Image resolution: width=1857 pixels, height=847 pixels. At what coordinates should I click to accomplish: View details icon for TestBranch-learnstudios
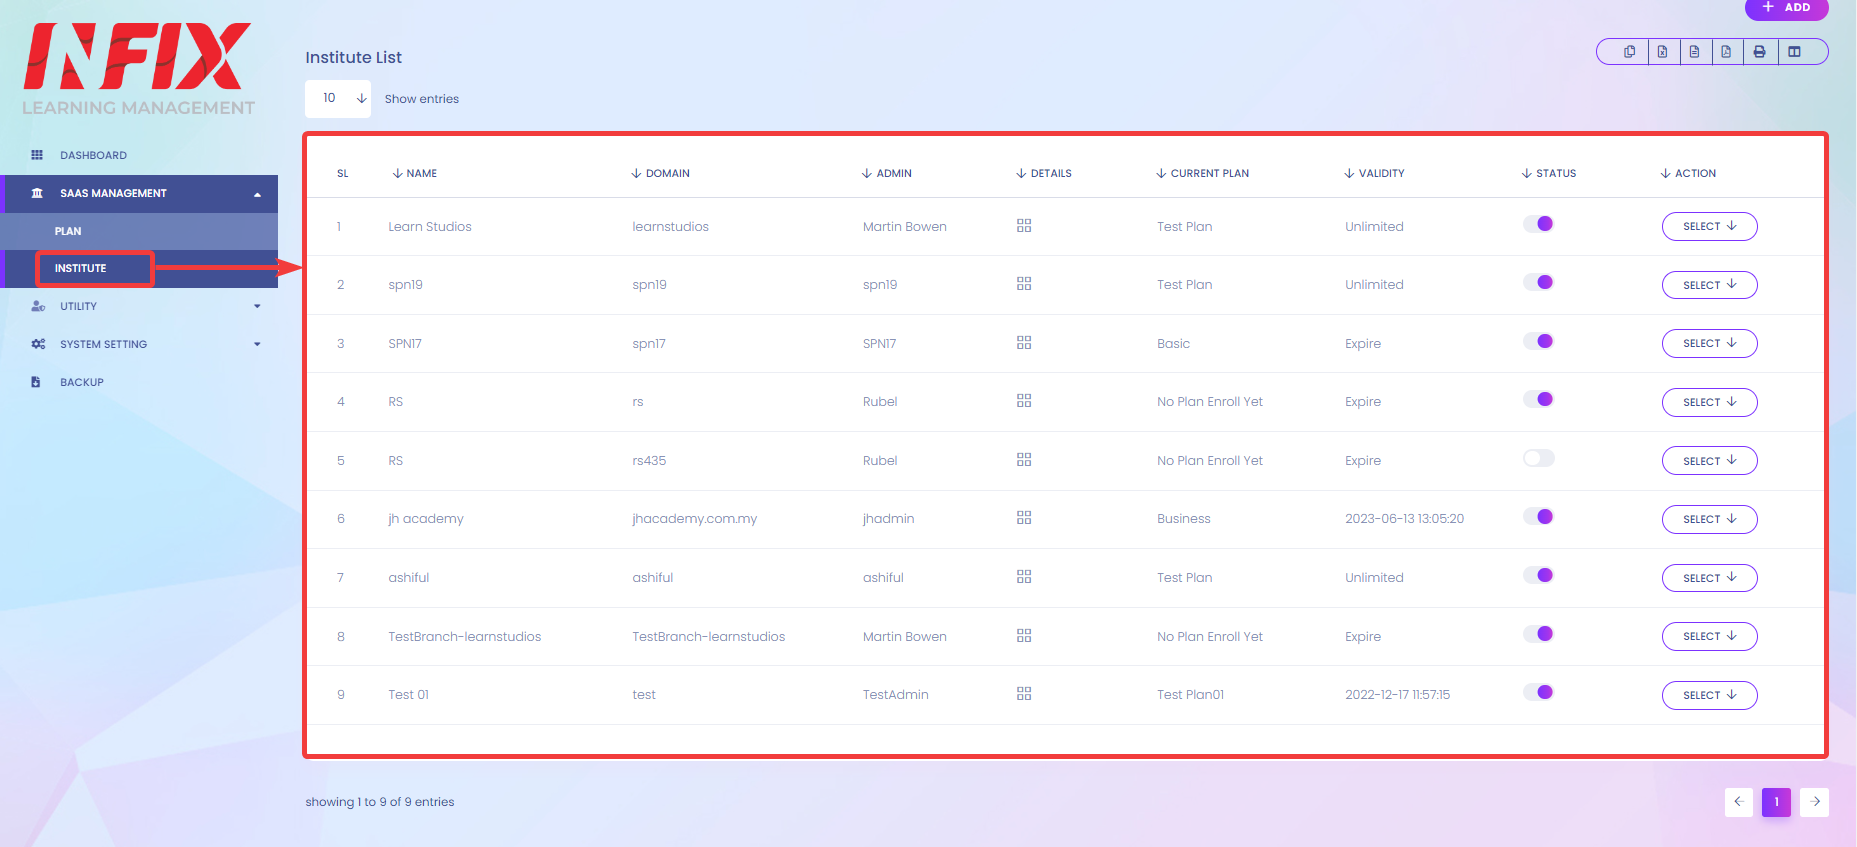[1024, 636]
